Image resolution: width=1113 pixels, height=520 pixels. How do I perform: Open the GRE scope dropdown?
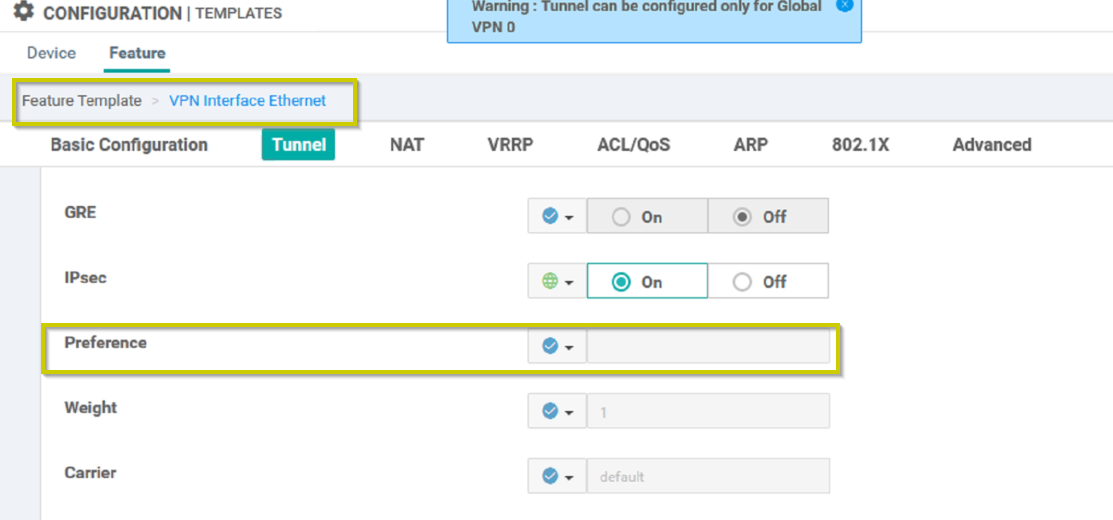coord(557,216)
